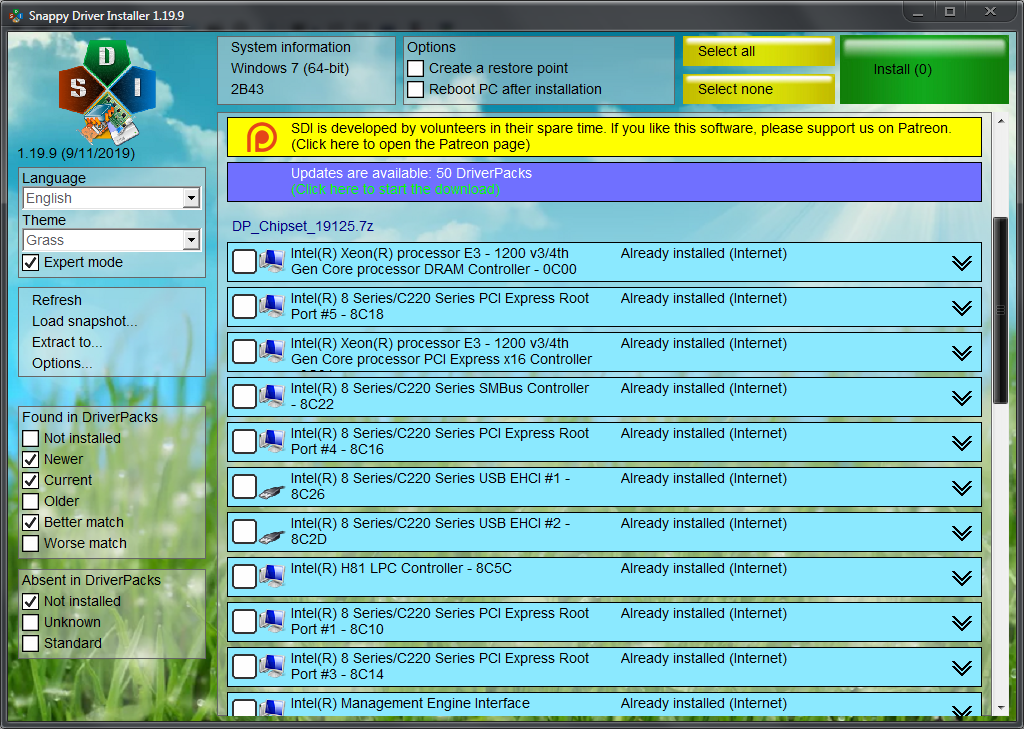The width and height of the screenshot is (1024, 729).
Task: Click device icon for Root Port #4 8C16
Action: (272, 442)
